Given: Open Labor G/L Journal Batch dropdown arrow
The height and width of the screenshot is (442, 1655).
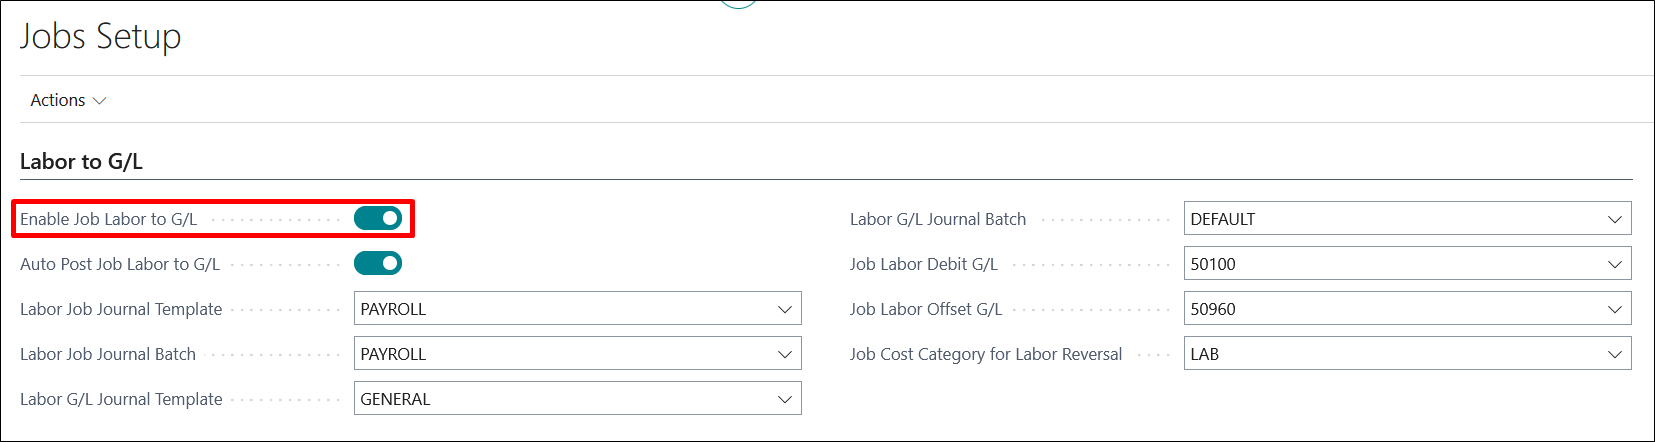Looking at the screenshot, I should [1614, 219].
